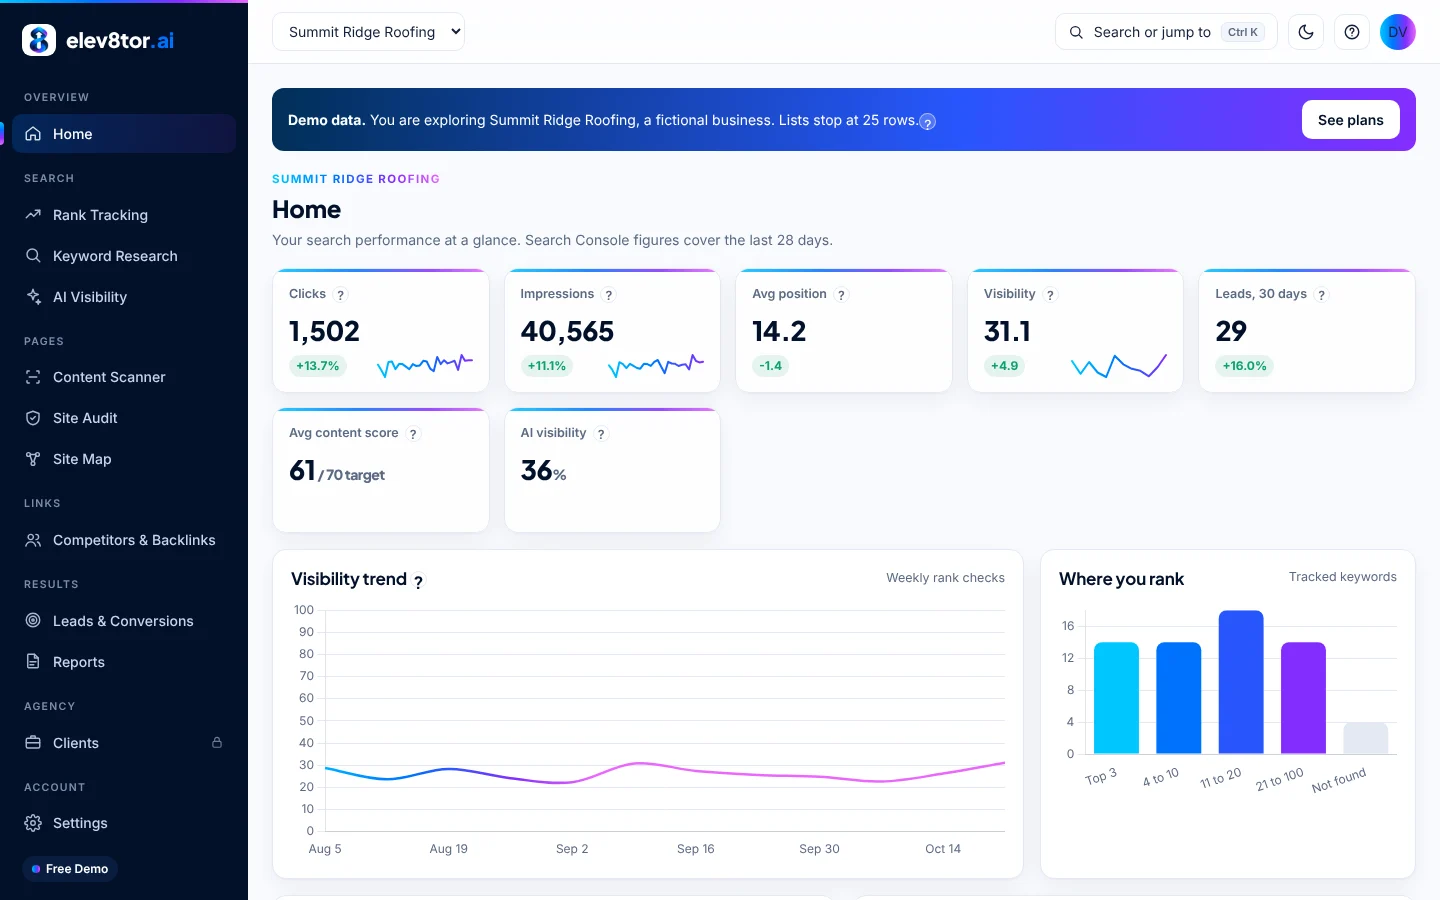This screenshot has height=900, width=1440.
Task: Click the help icon next to Clicks
Action: [x=341, y=295]
